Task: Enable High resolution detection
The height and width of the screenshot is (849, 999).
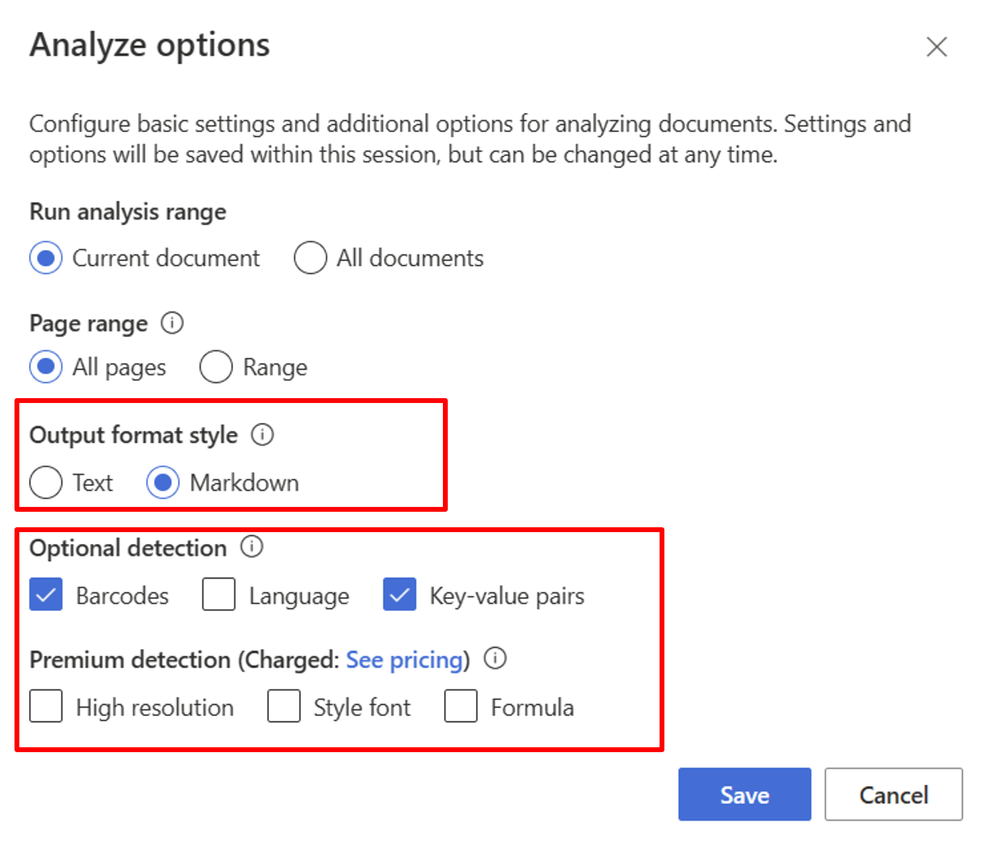Action: [46, 707]
